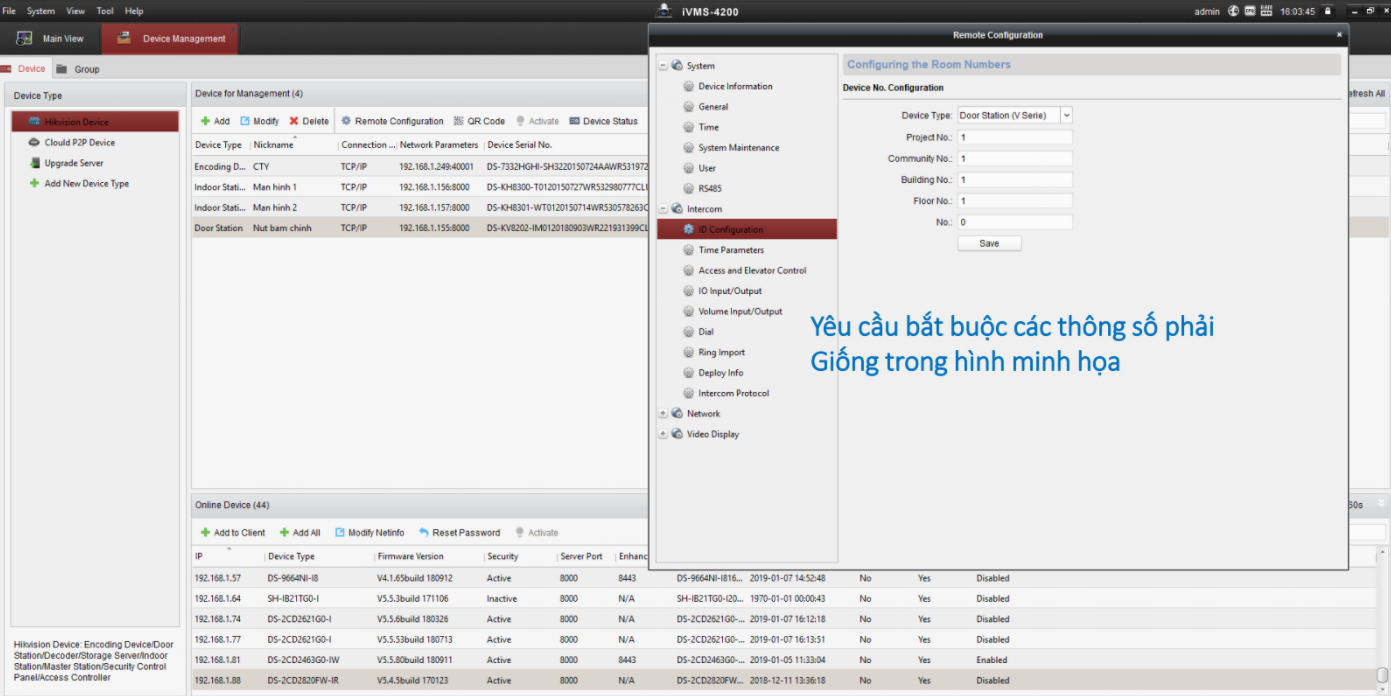This screenshot has height=696, width=1391.
Task: Collapse the System tree node
Action: click(662, 66)
